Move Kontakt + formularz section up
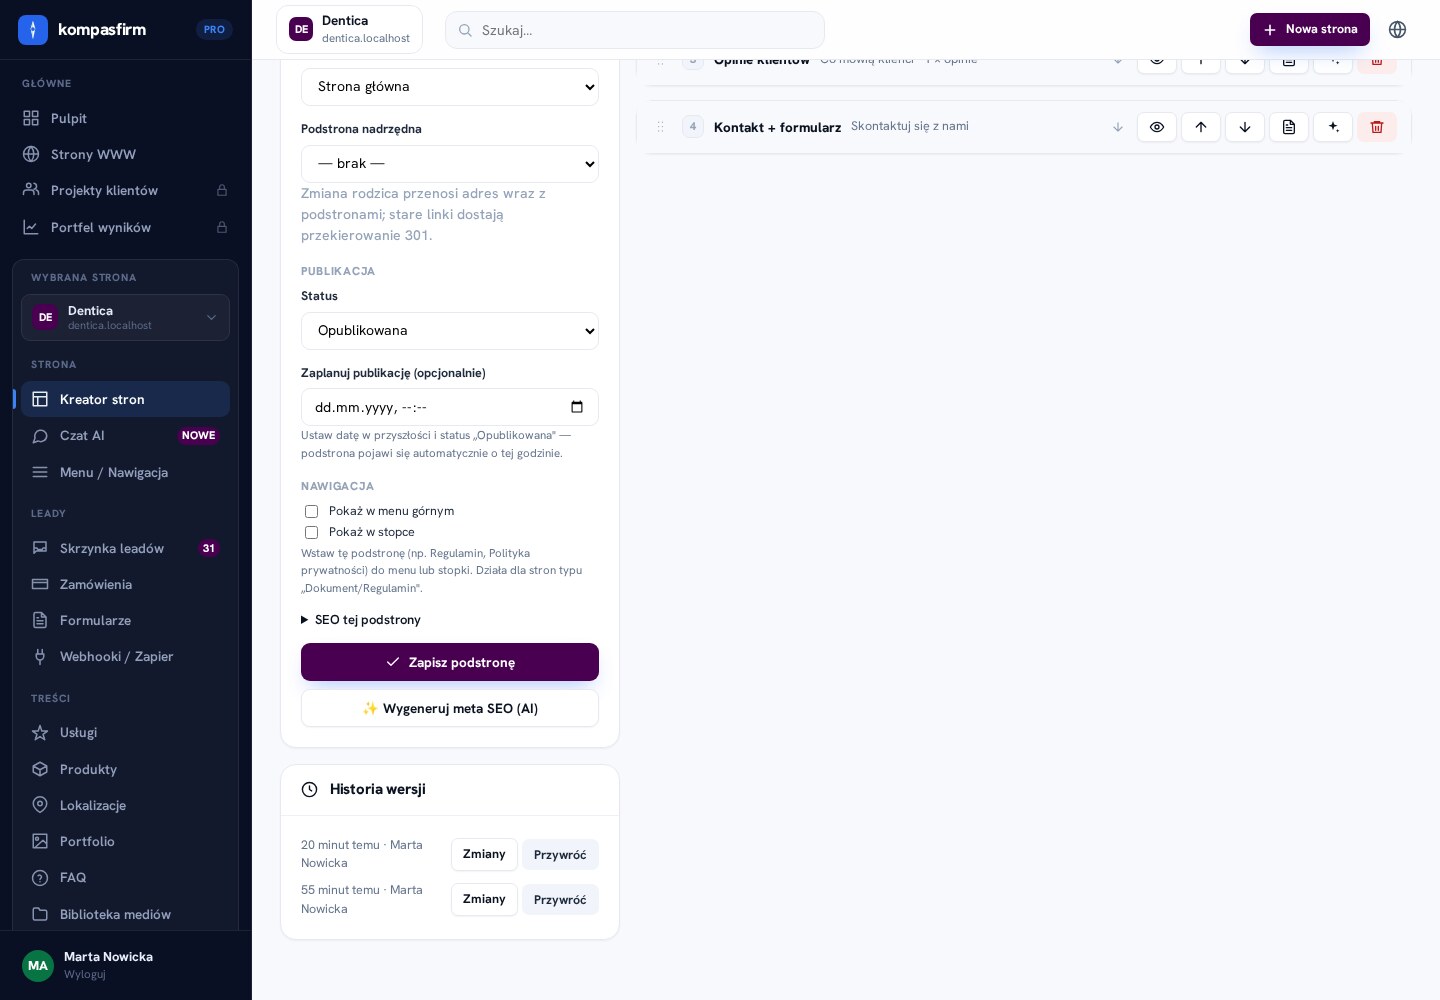Image resolution: width=1440 pixels, height=1000 pixels. [1201, 127]
